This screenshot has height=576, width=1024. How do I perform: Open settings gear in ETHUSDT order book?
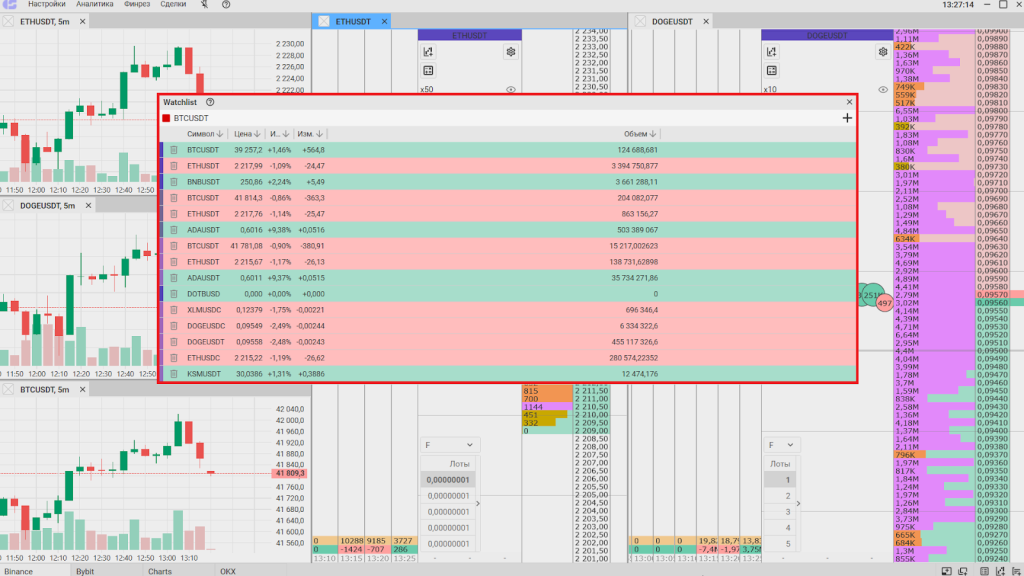(x=511, y=52)
